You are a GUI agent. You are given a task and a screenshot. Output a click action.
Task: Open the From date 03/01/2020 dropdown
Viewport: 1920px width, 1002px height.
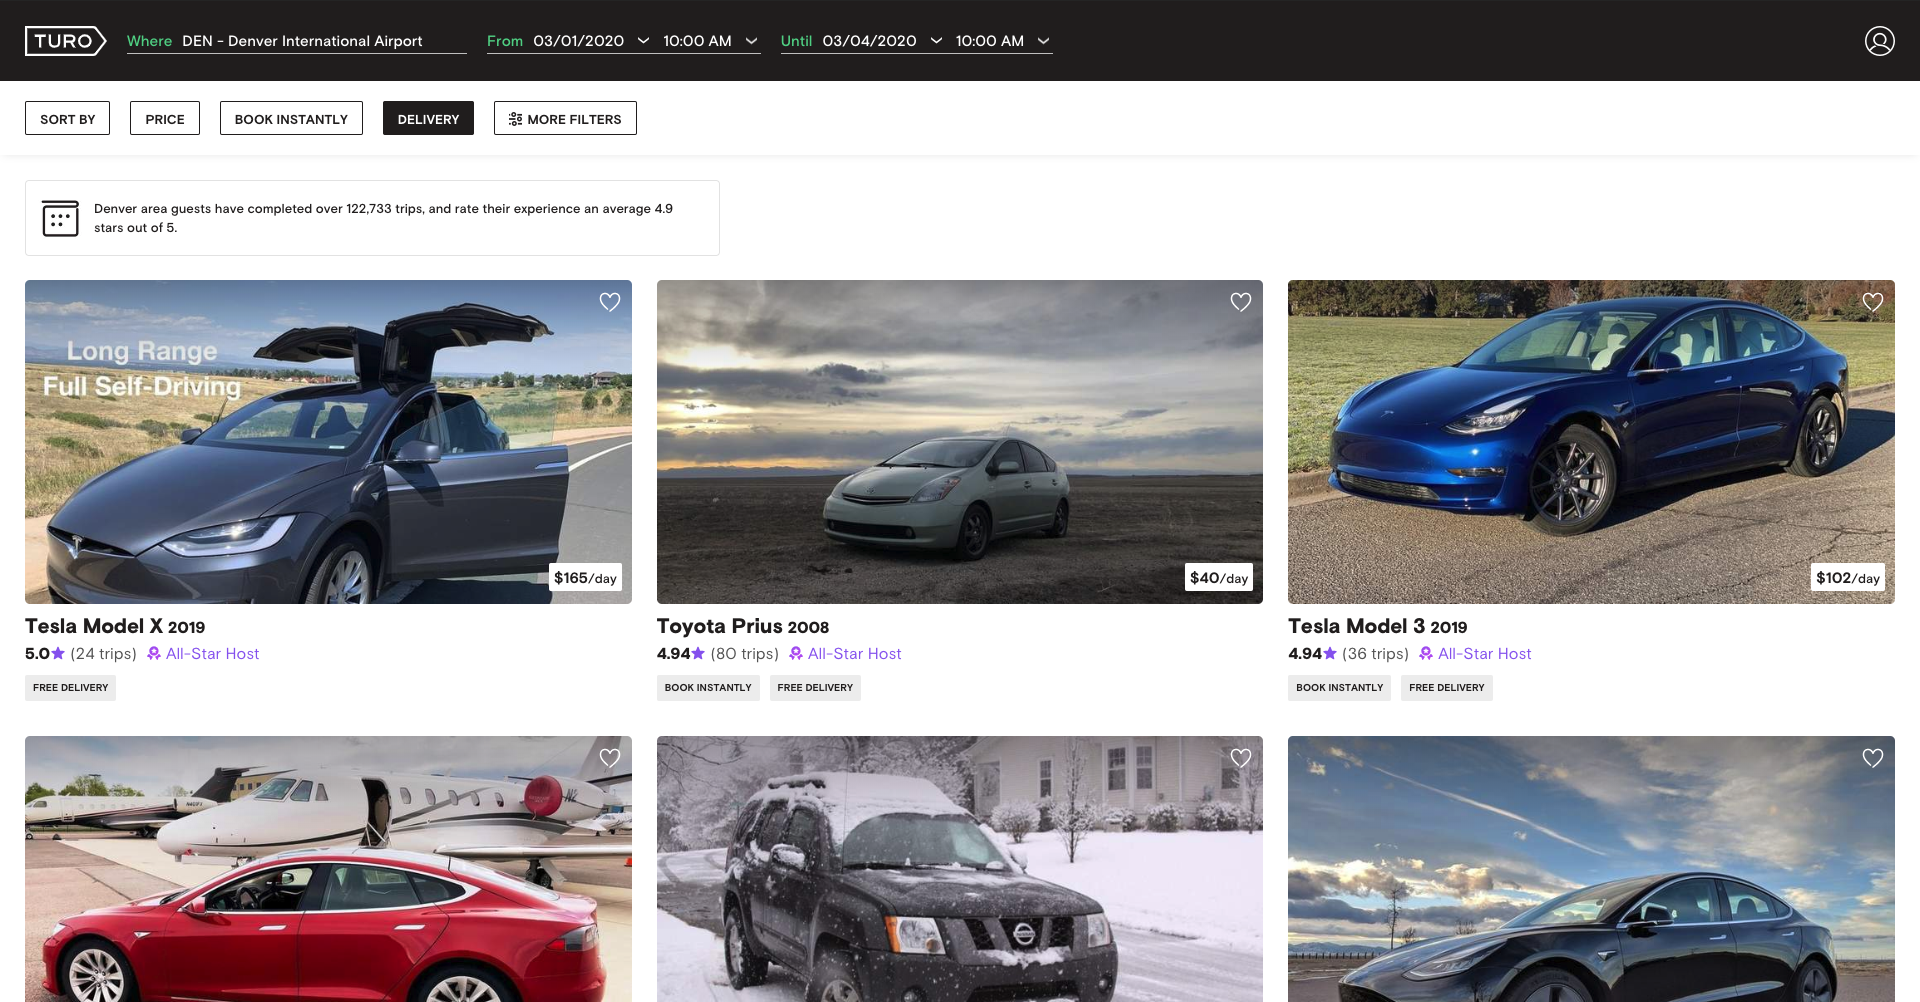click(x=590, y=41)
